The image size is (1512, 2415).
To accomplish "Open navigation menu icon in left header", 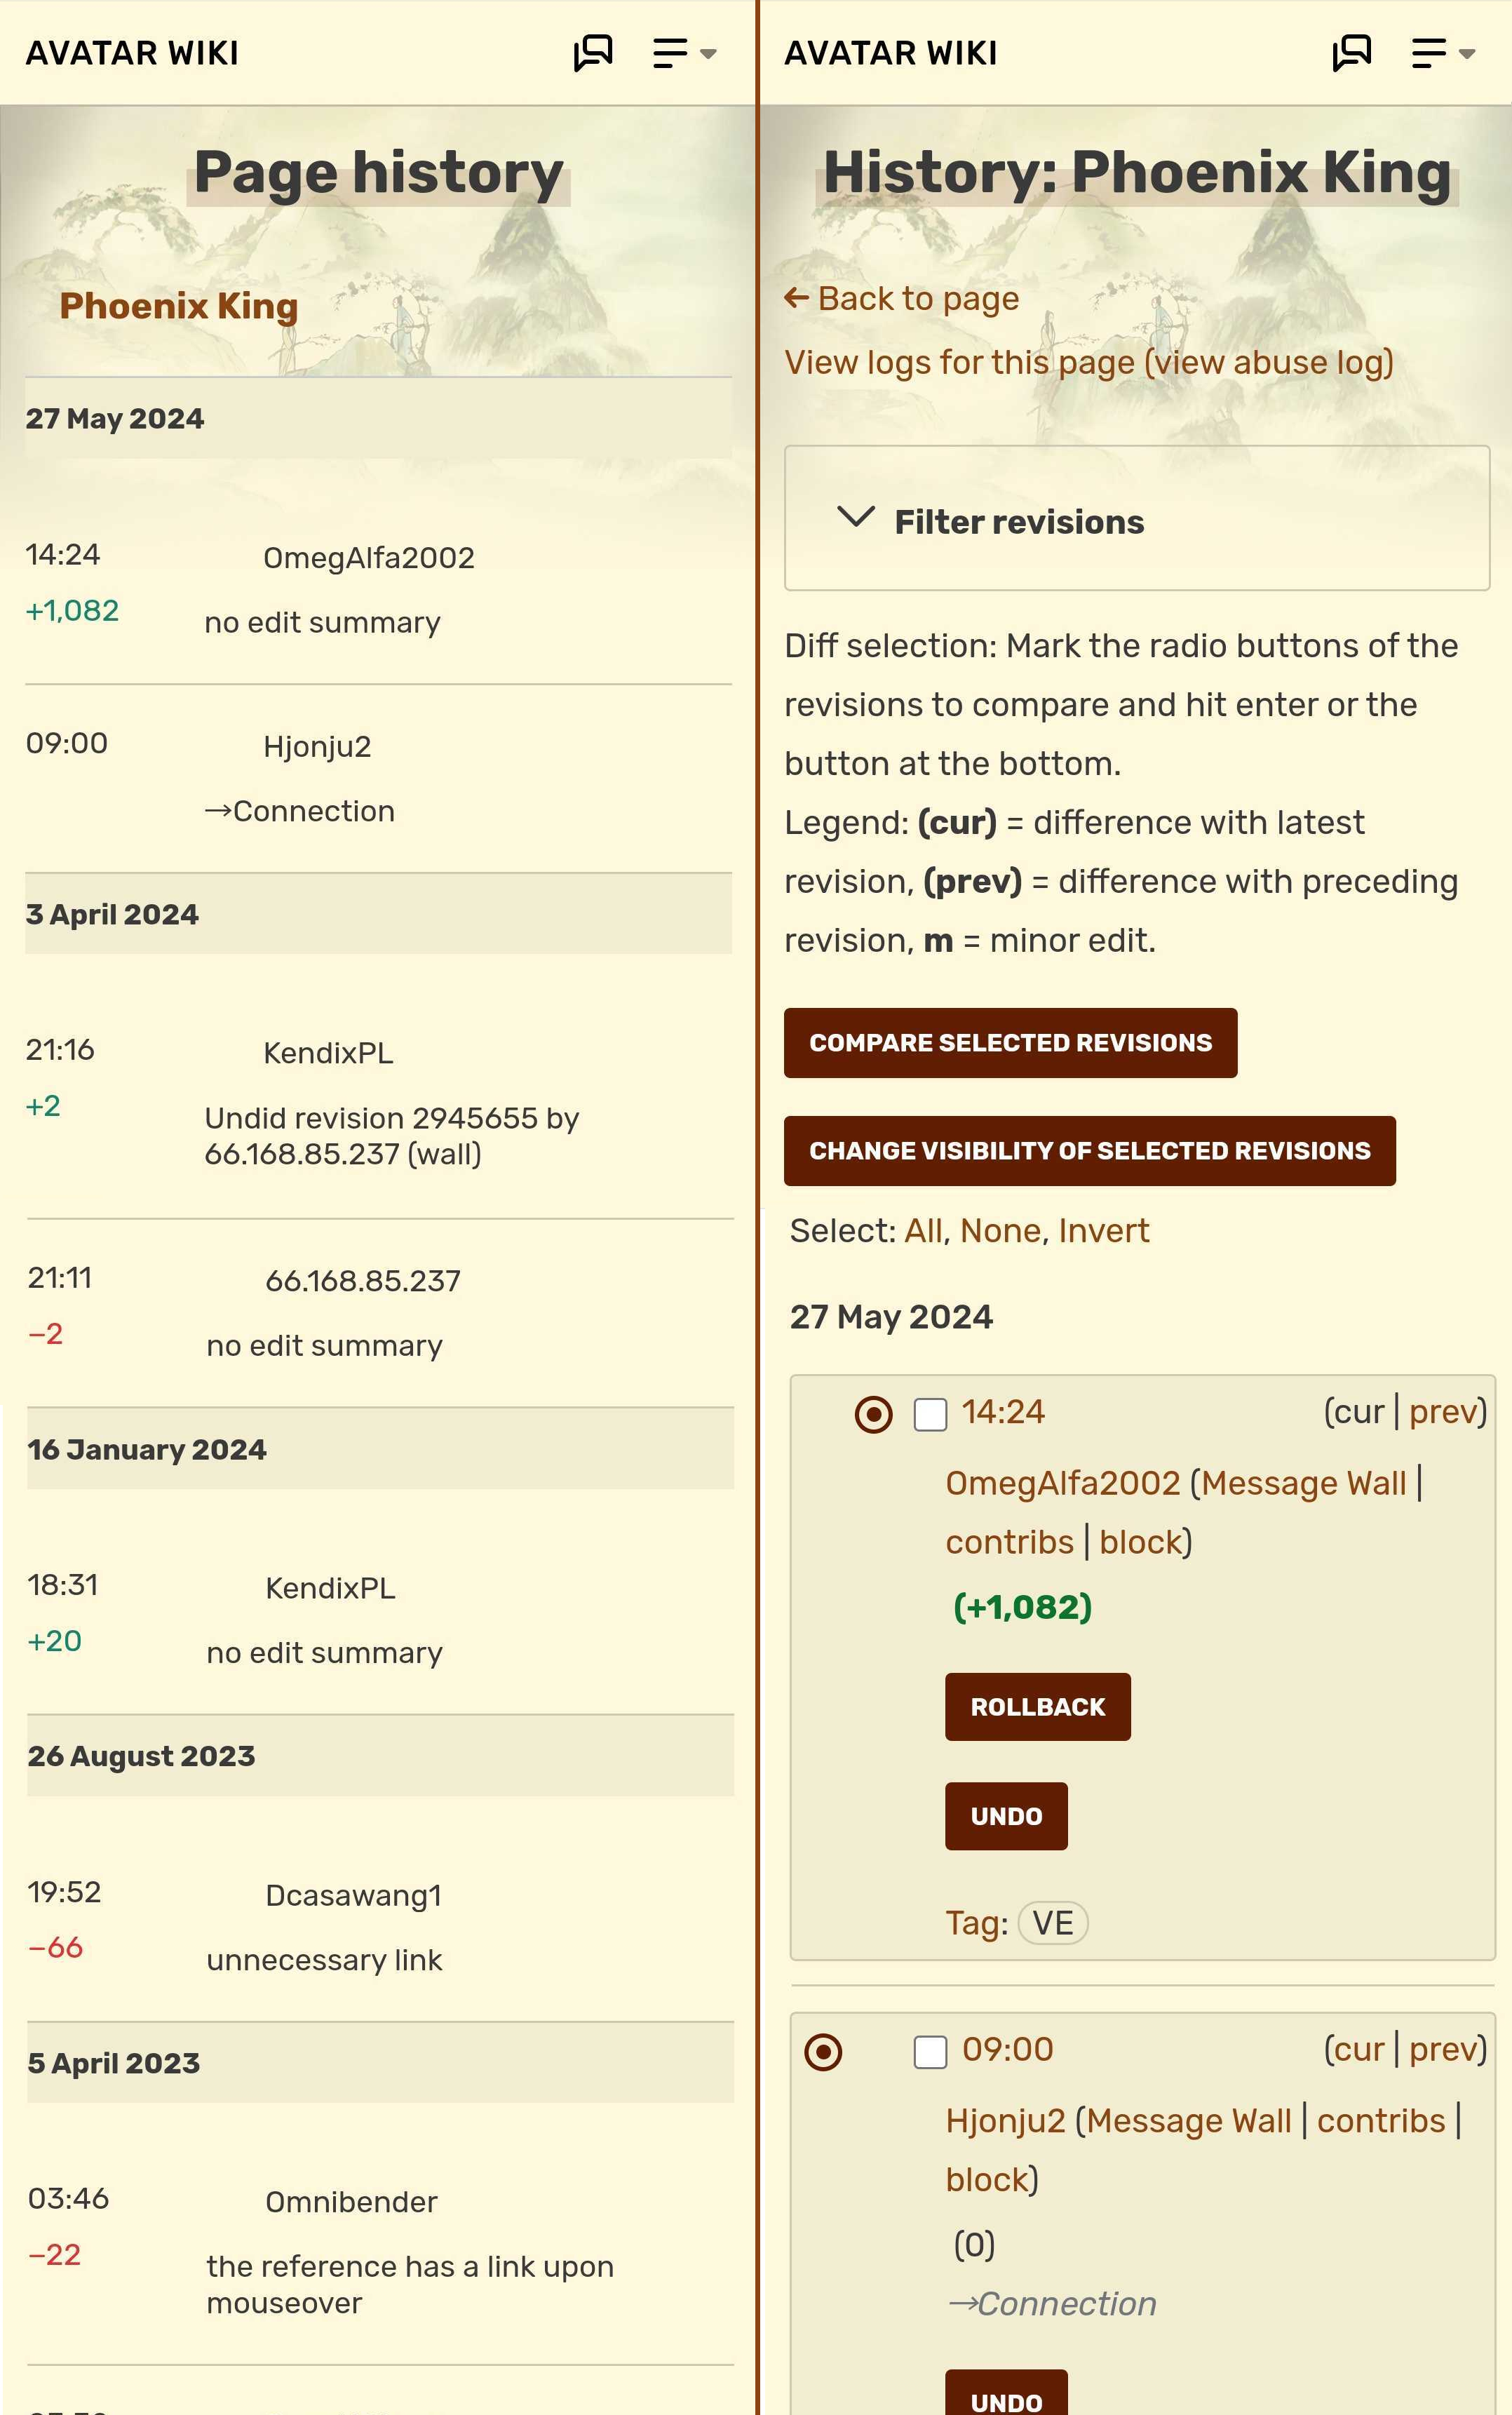I will pos(685,53).
